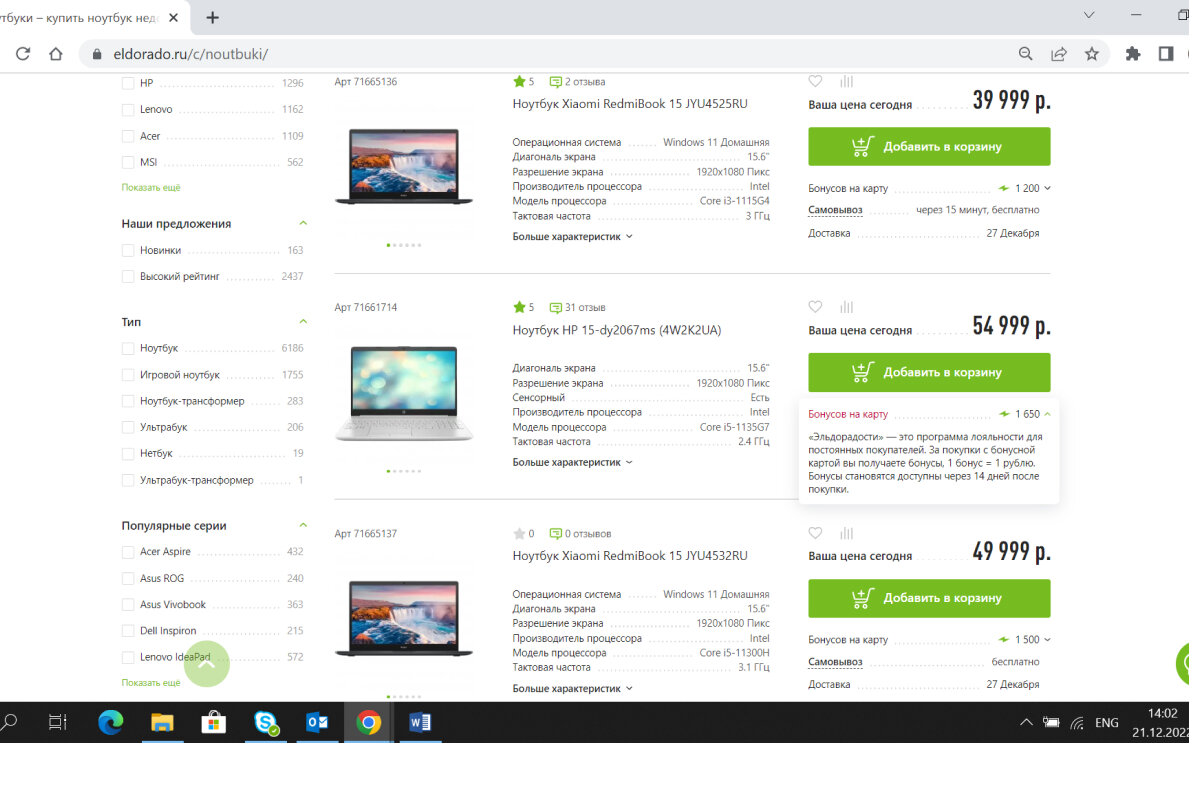Open the browser home page icon
The width and height of the screenshot is (1200, 800).
pyautogui.click(x=56, y=54)
